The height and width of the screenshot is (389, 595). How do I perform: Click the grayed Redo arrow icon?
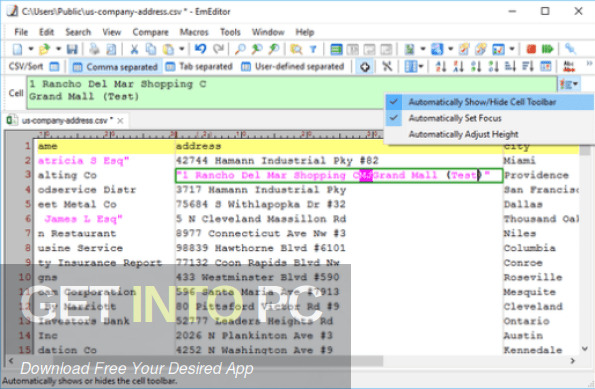click(218, 49)
